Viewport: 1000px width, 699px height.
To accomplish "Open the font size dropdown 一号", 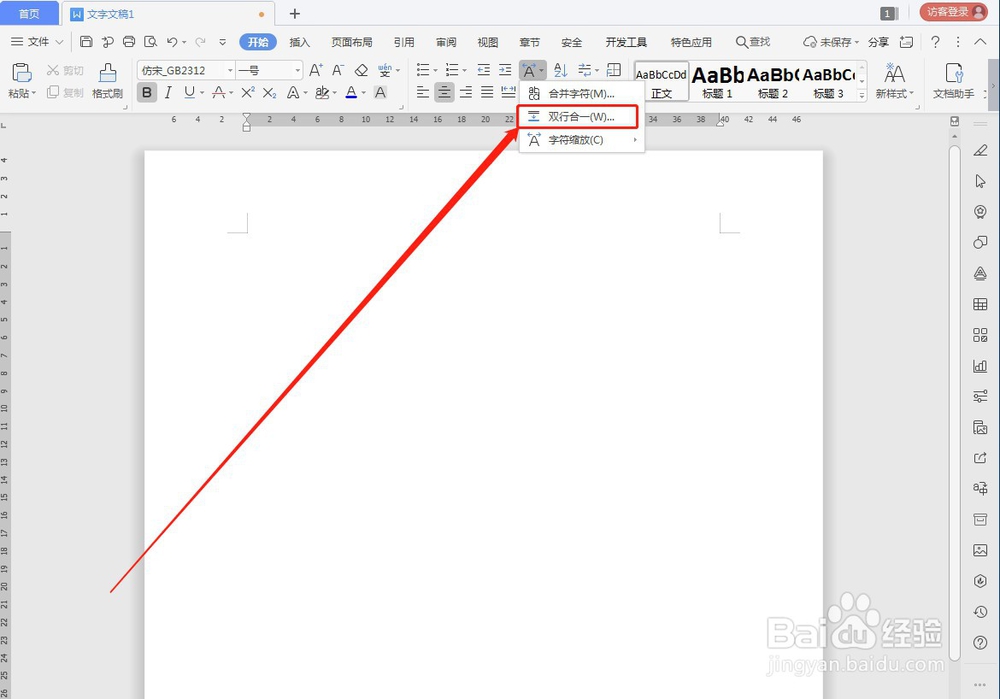I will coord(297,70).
